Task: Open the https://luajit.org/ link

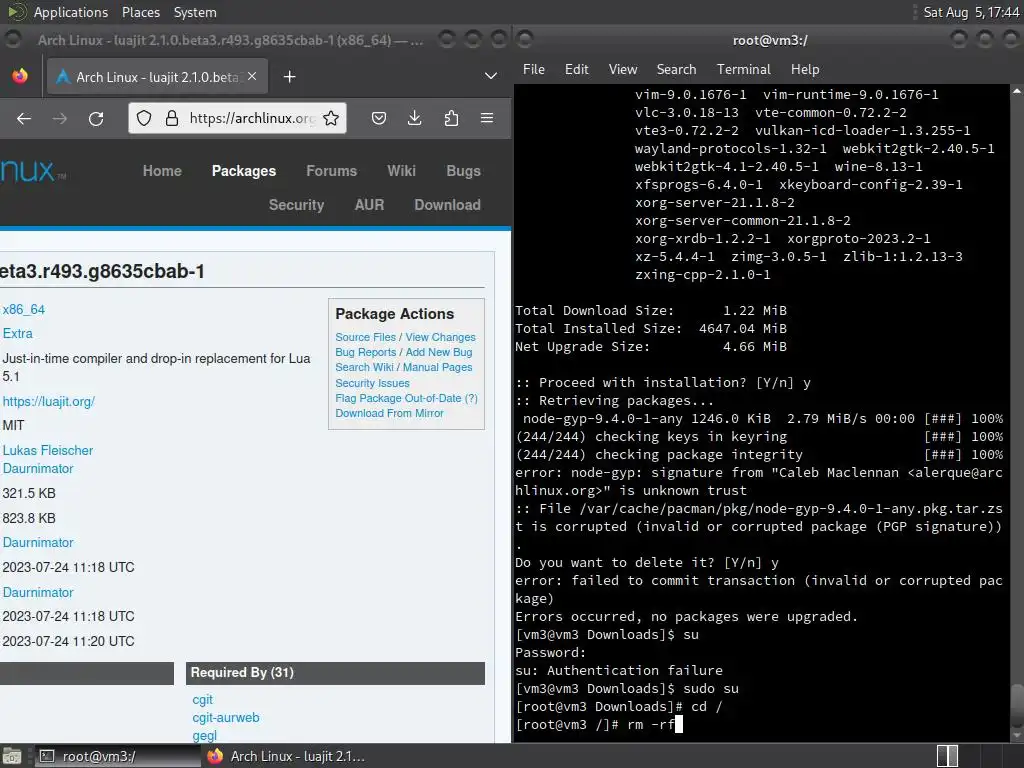Action: click(49, 402)
